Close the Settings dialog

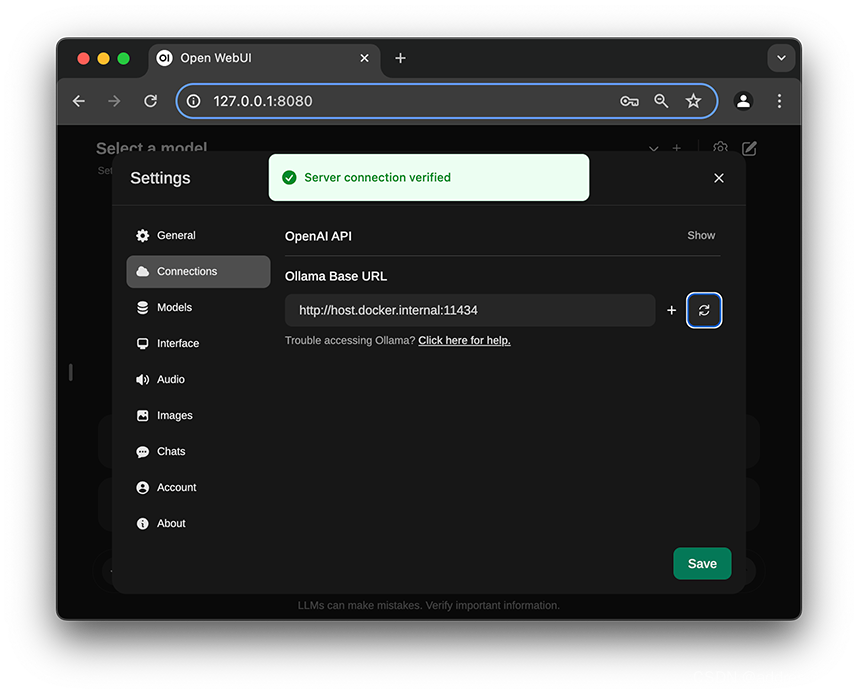[x=719, y=178]
